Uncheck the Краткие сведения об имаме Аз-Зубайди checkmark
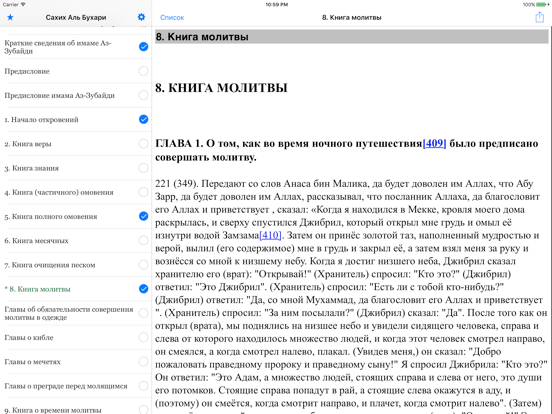Image resolution: width=552 pixels, height=414 pixels. (143, 46)
